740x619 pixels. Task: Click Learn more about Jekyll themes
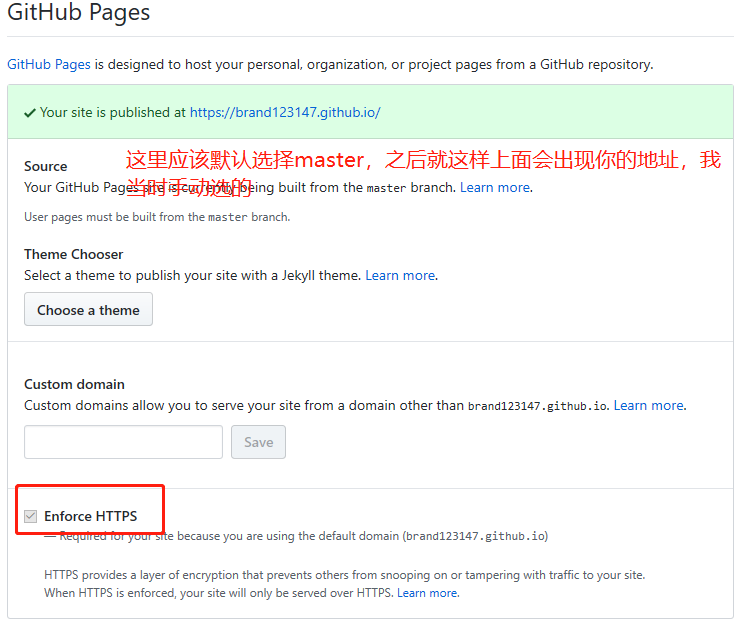[x=400, y=275]
